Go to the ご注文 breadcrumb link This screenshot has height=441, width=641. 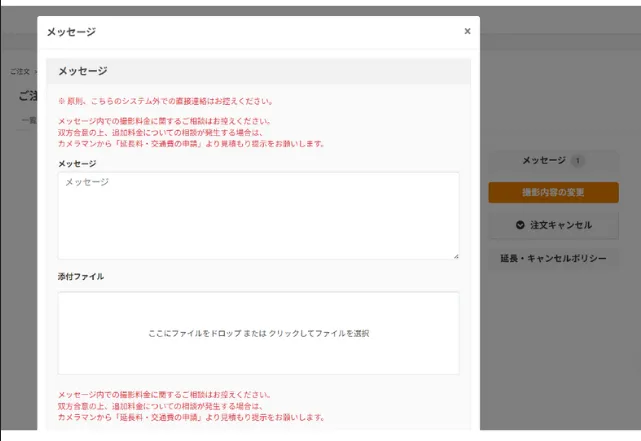click(x=19, y=72)
